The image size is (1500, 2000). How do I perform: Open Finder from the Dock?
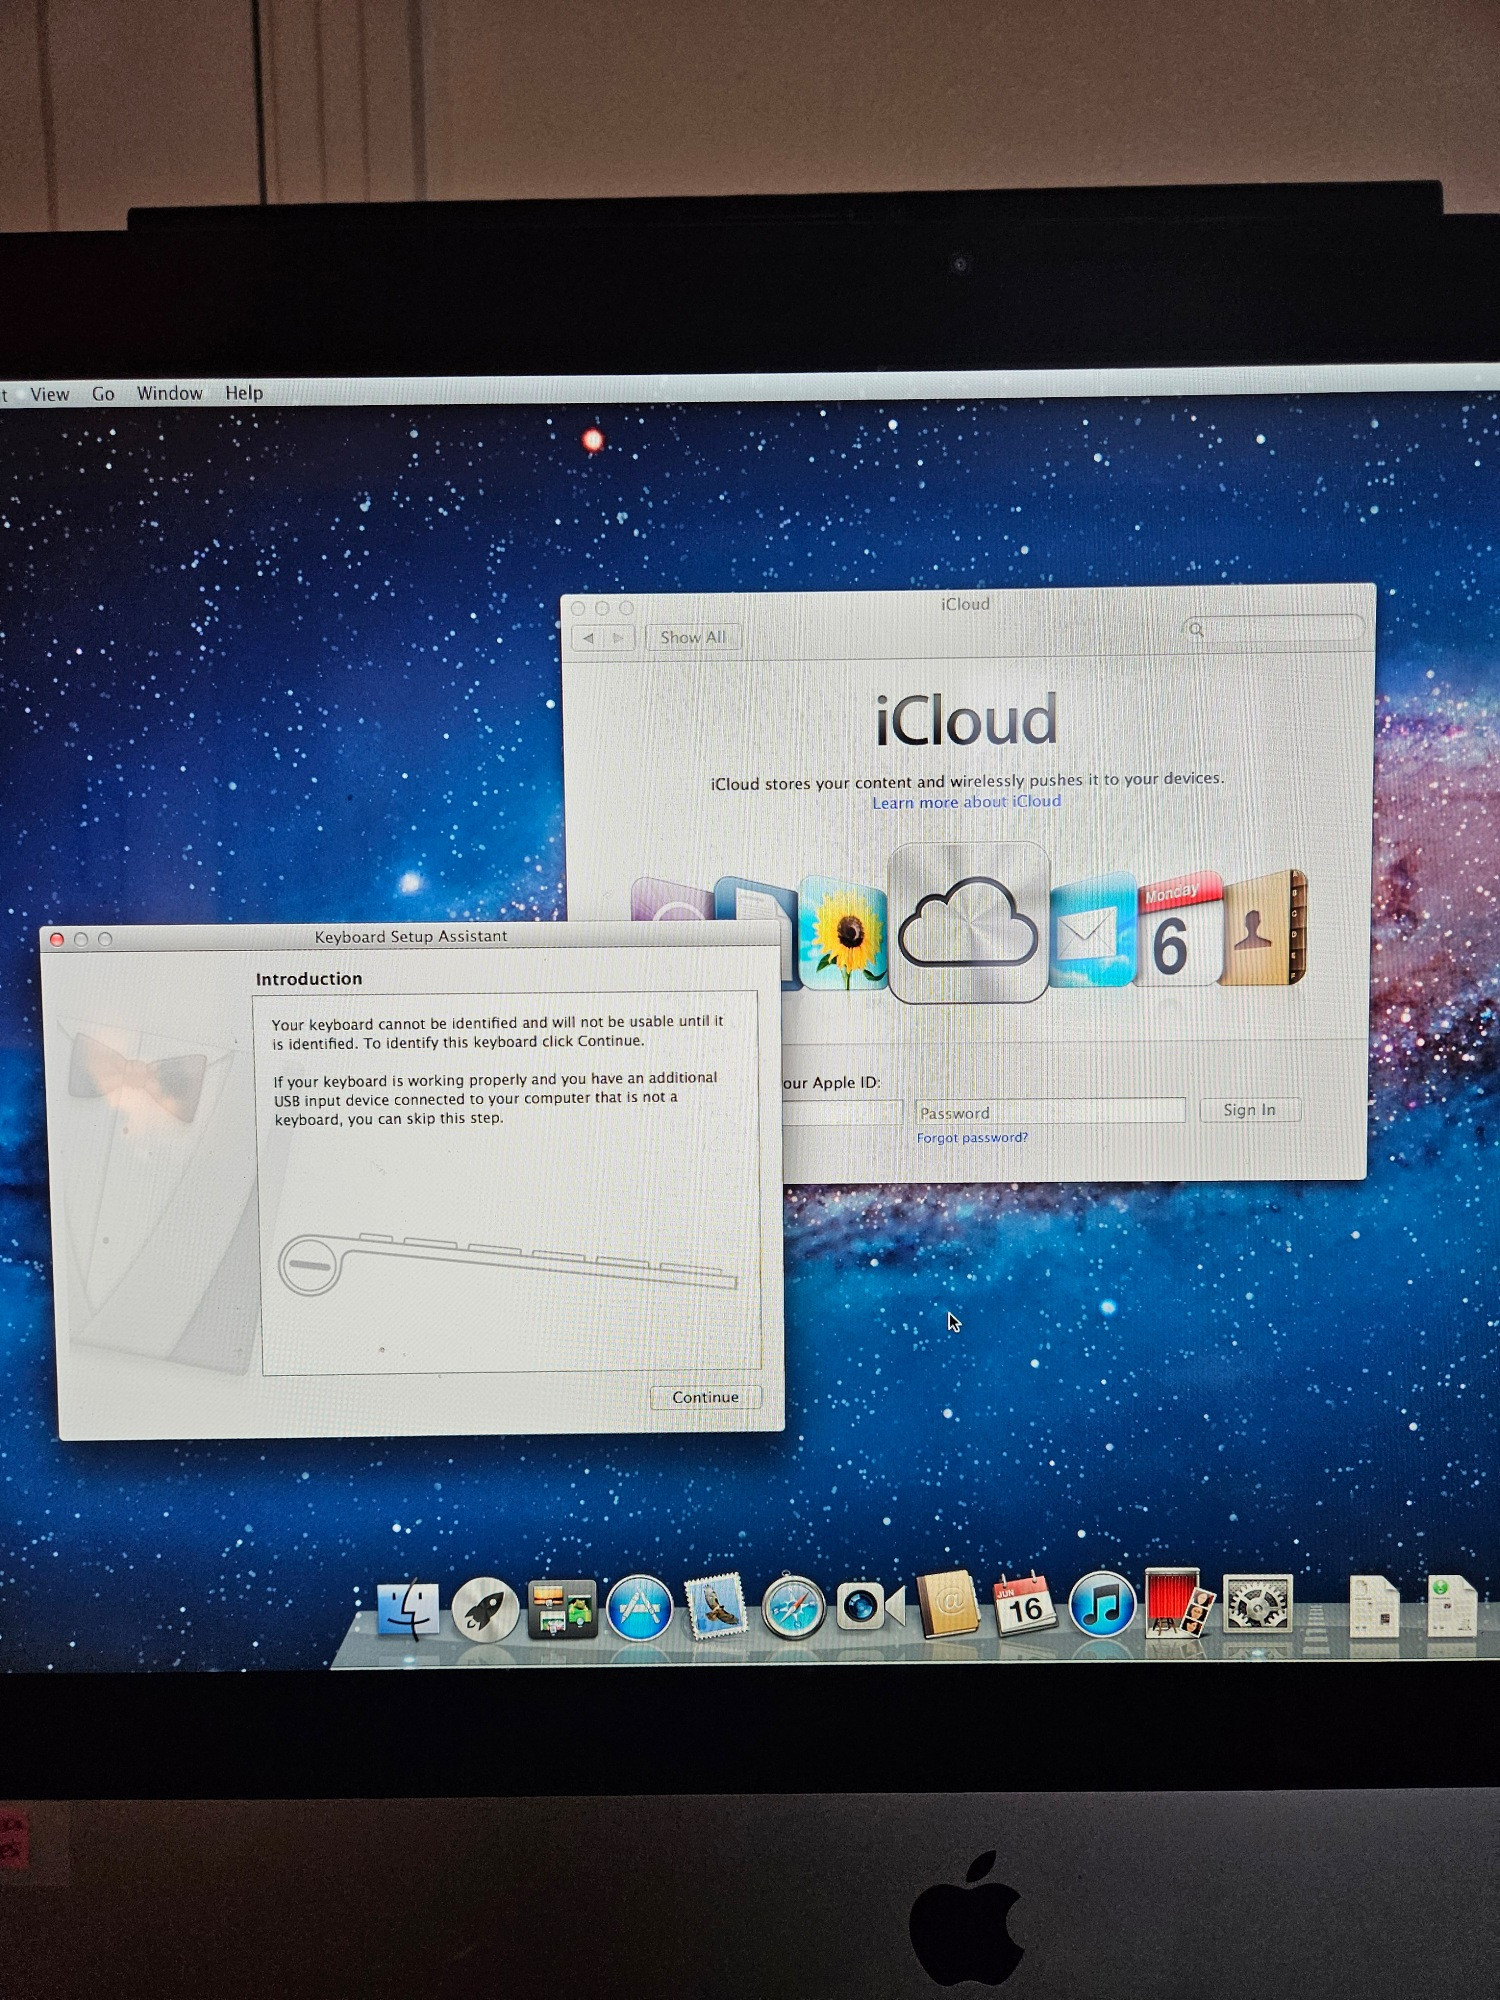click(x=408, y=1608)
